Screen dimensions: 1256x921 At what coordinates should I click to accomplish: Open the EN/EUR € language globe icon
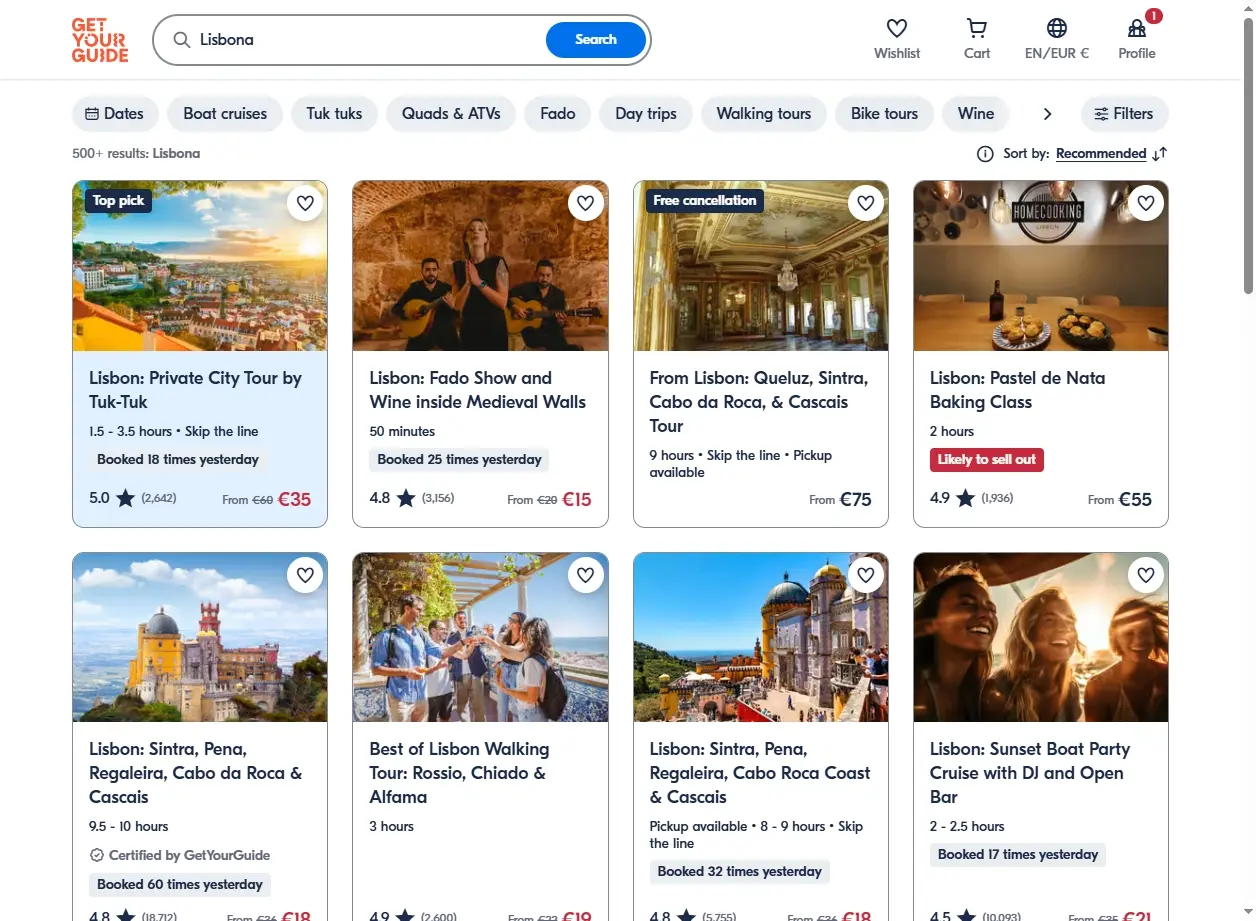(x=1057, y=29)
